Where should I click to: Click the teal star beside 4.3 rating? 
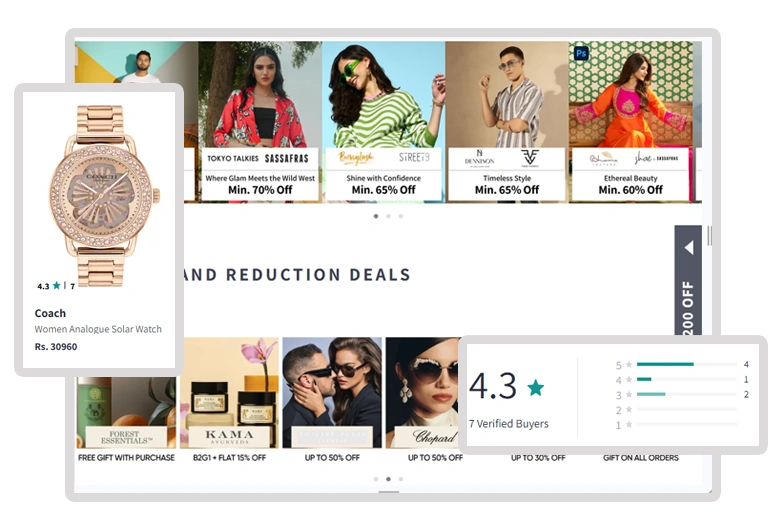(x=535, y=387)
